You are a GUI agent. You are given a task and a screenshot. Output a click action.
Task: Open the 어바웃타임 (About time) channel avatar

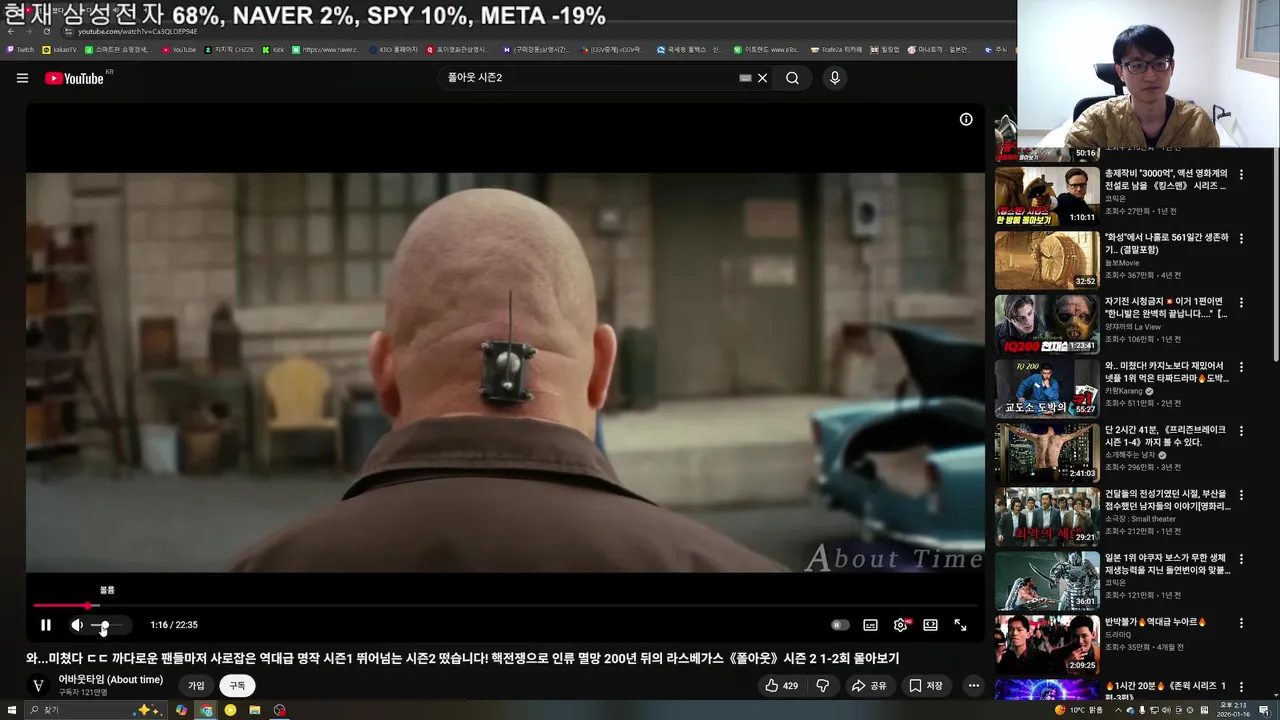tap(38, 685)
